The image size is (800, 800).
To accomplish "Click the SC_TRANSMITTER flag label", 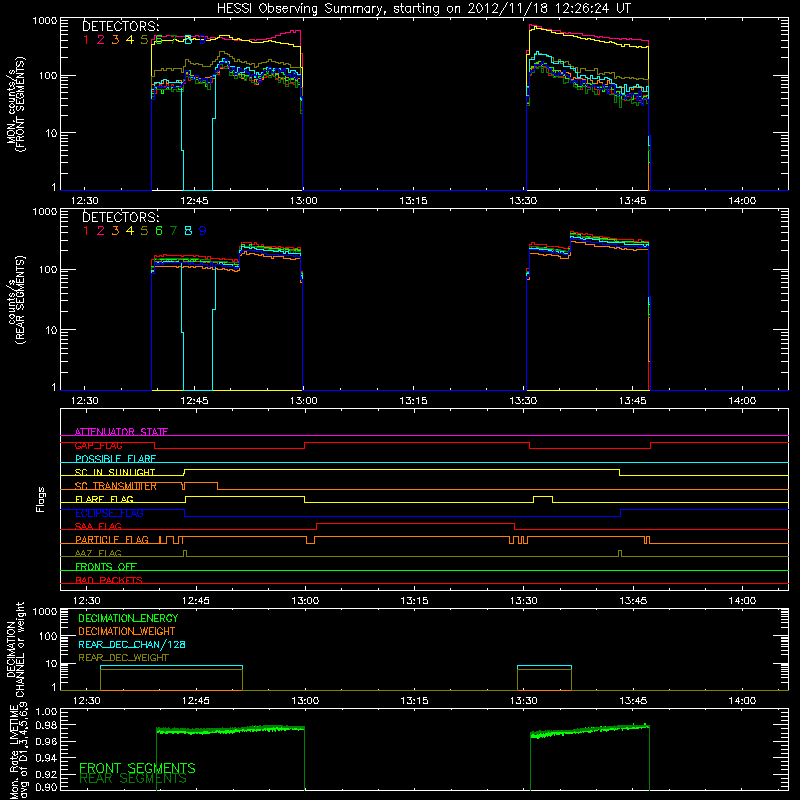I will (x=116, y=486).
